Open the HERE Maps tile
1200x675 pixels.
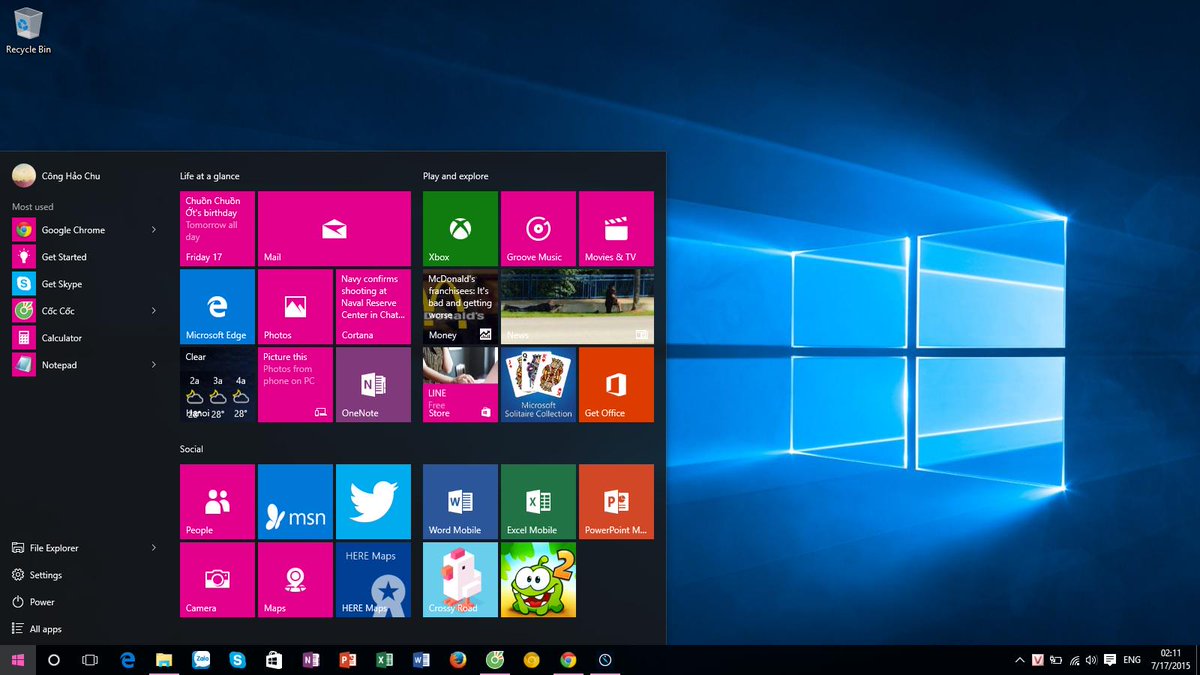pos(373,580)
